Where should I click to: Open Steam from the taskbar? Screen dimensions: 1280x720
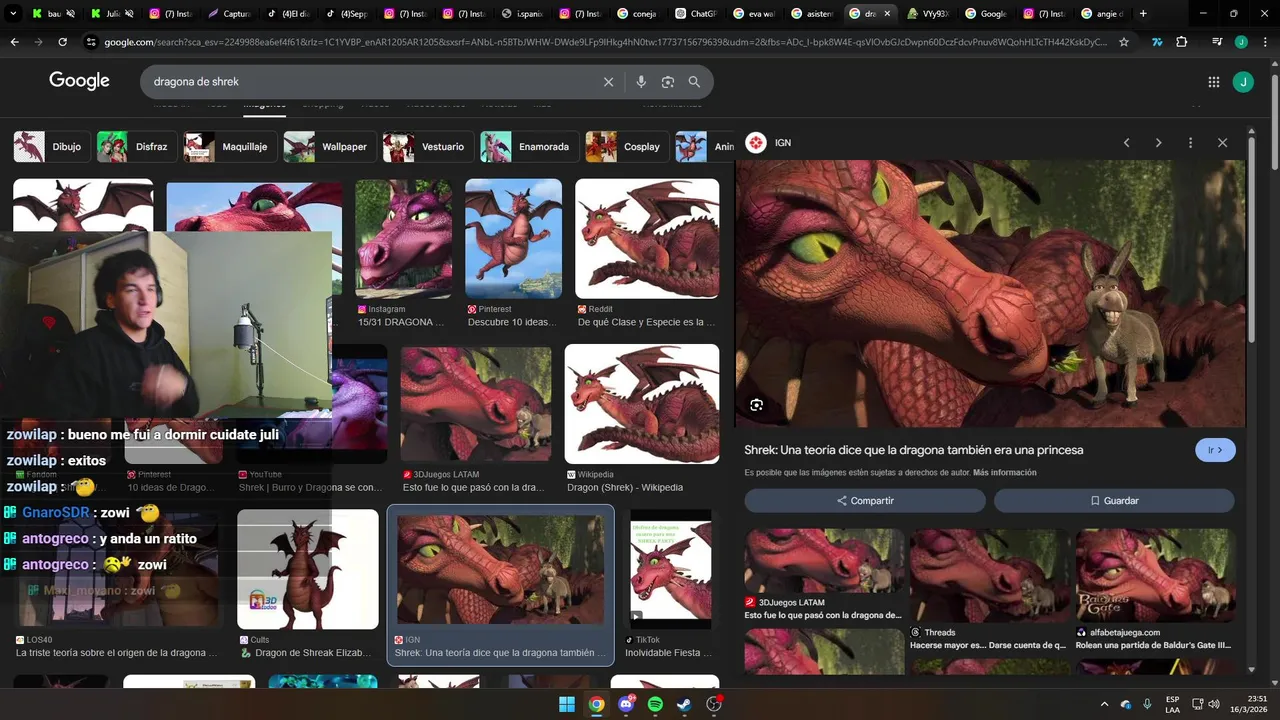(x=685, y=704)
